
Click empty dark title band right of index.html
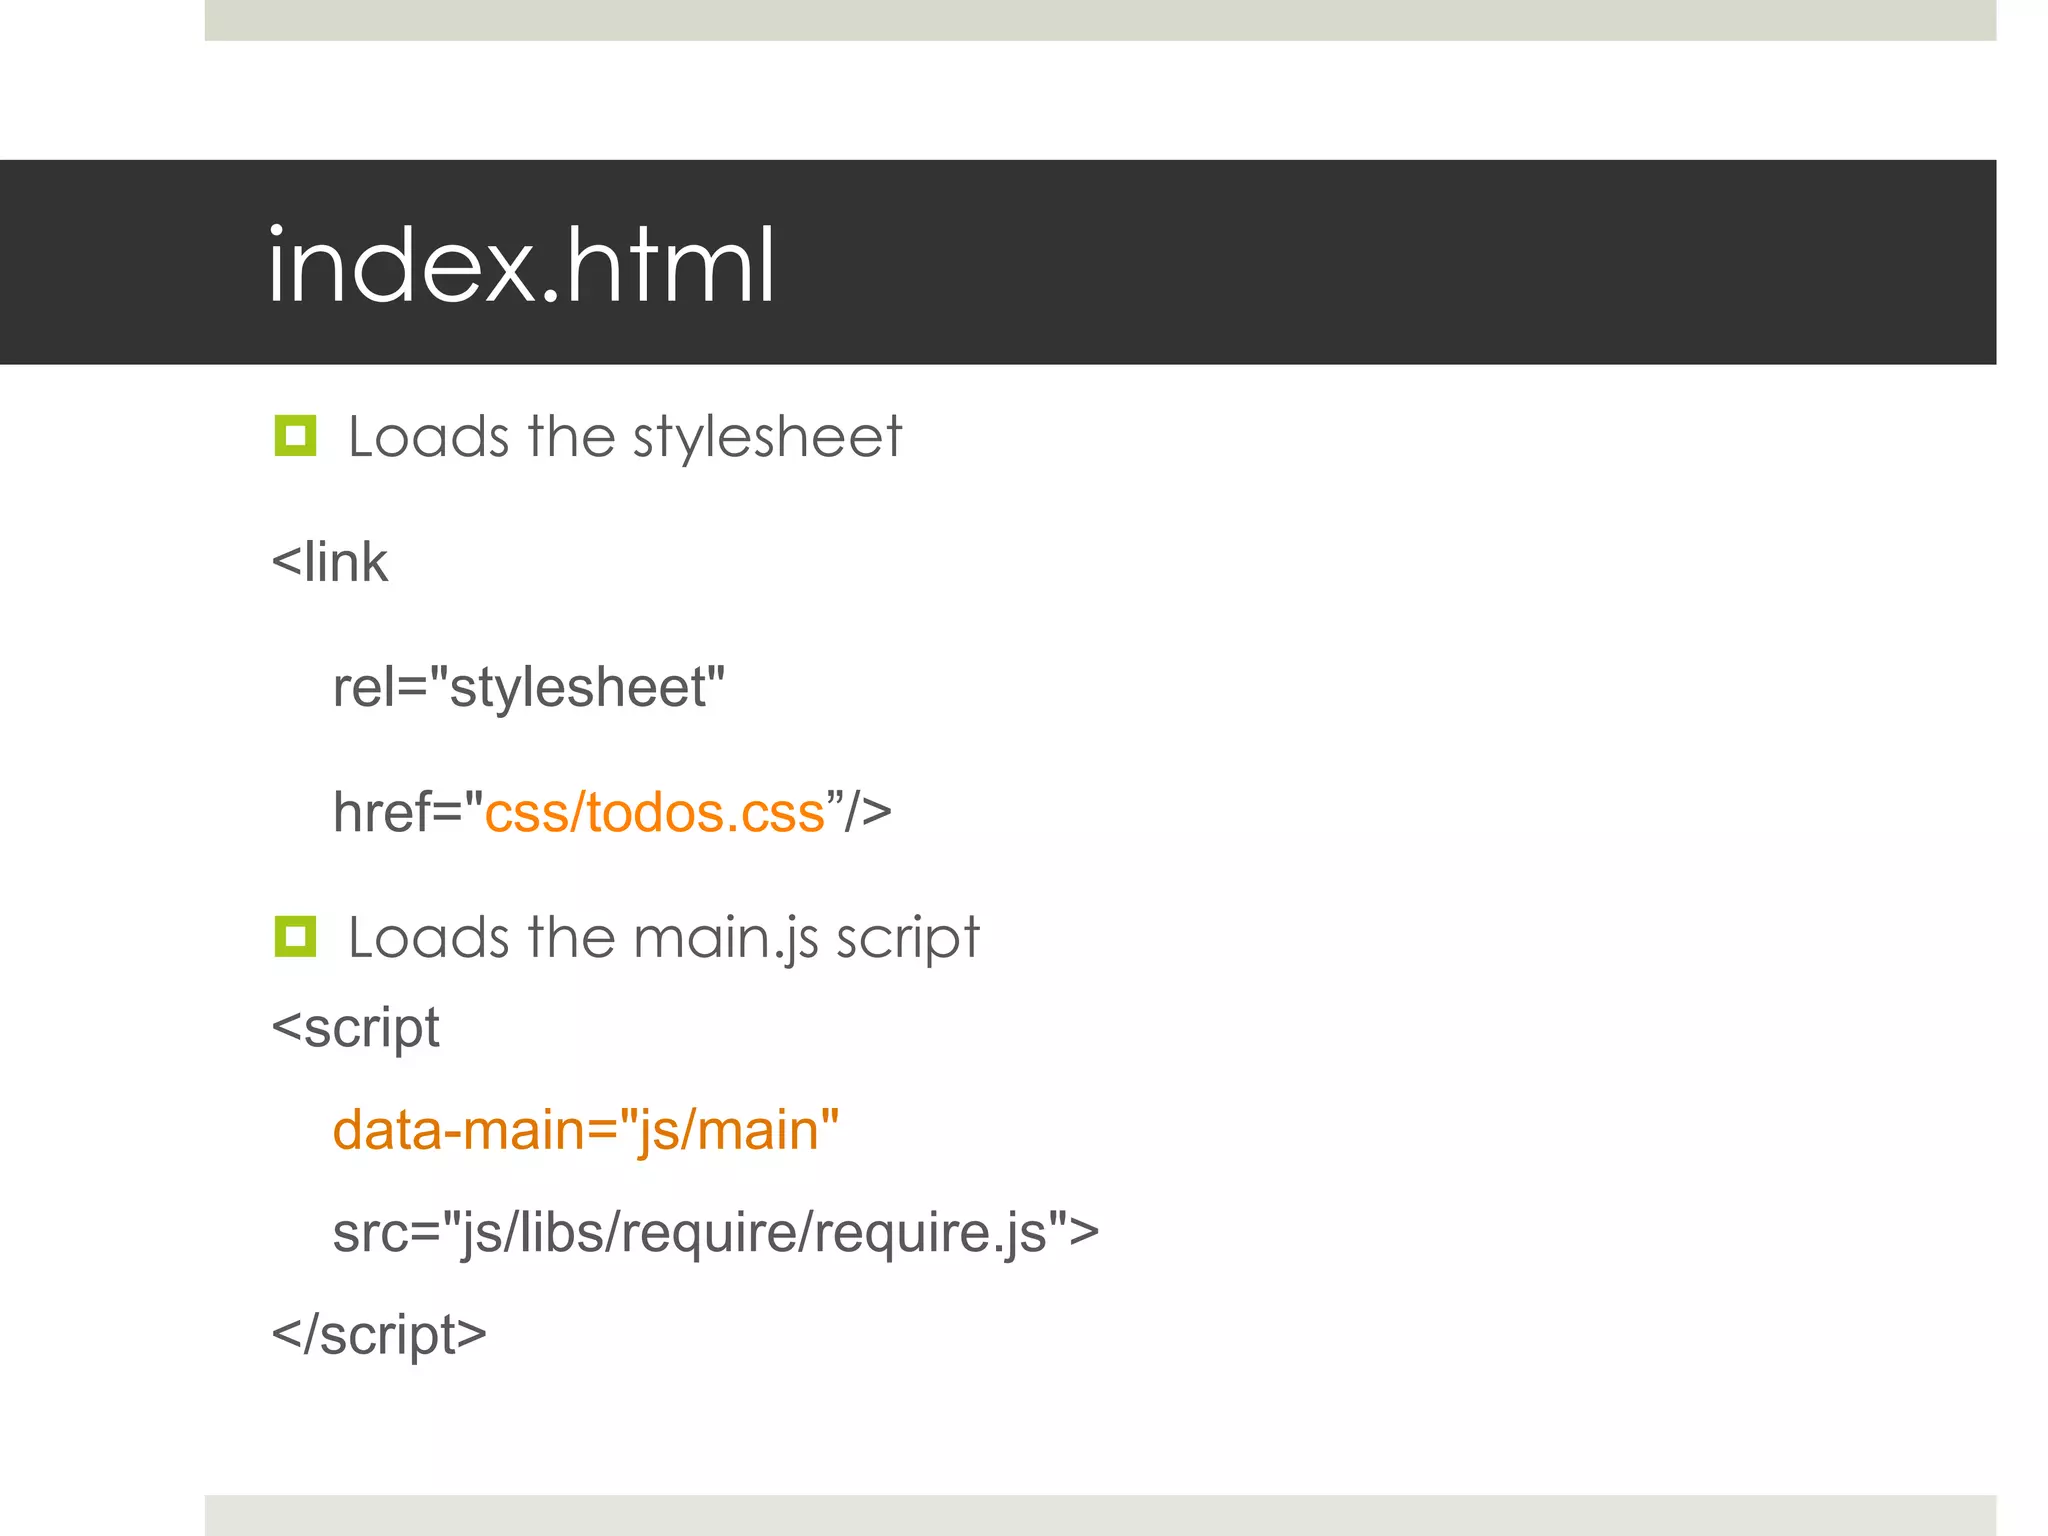1400,262
